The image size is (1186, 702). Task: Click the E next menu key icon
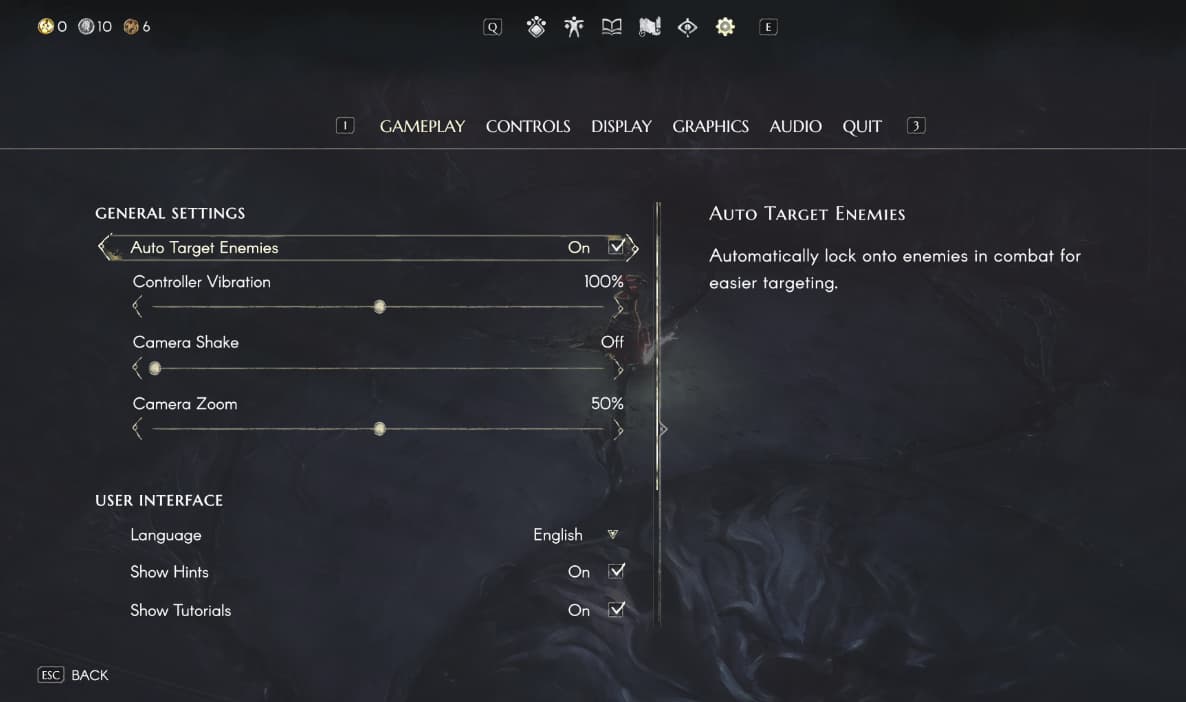[x=768, y=27]
